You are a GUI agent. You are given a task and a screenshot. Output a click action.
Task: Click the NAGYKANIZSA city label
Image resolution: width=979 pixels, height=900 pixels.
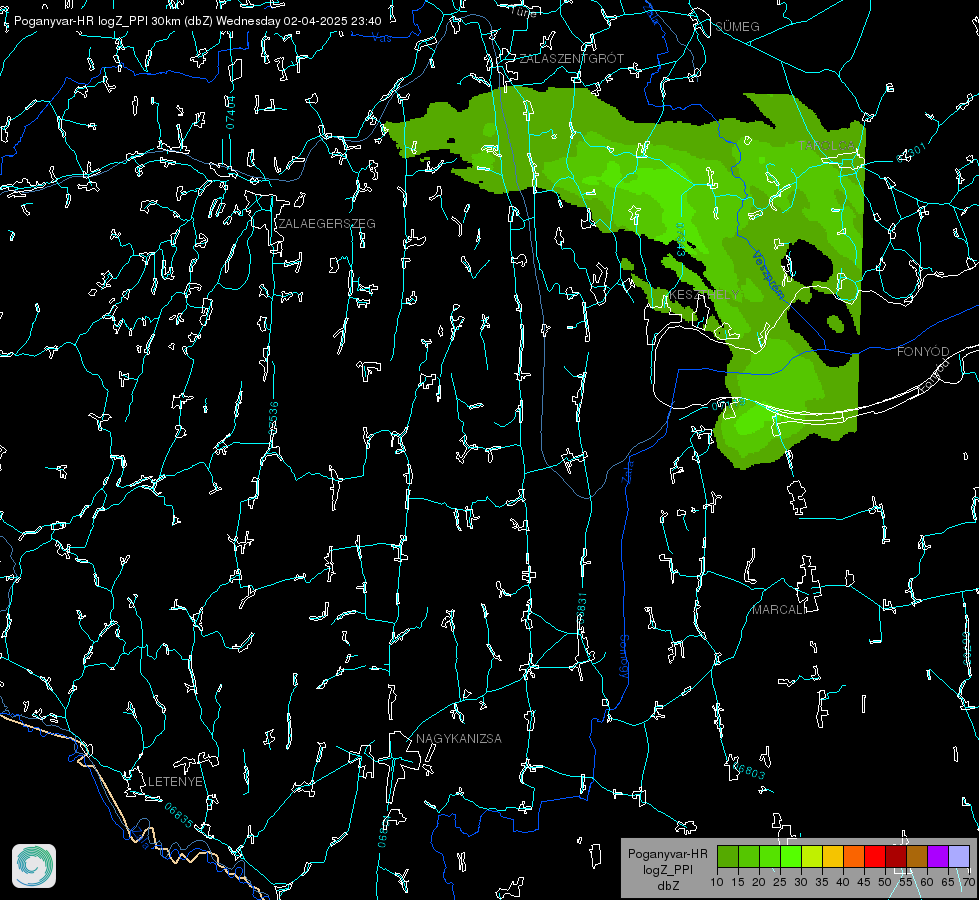[x=459, y=738]
